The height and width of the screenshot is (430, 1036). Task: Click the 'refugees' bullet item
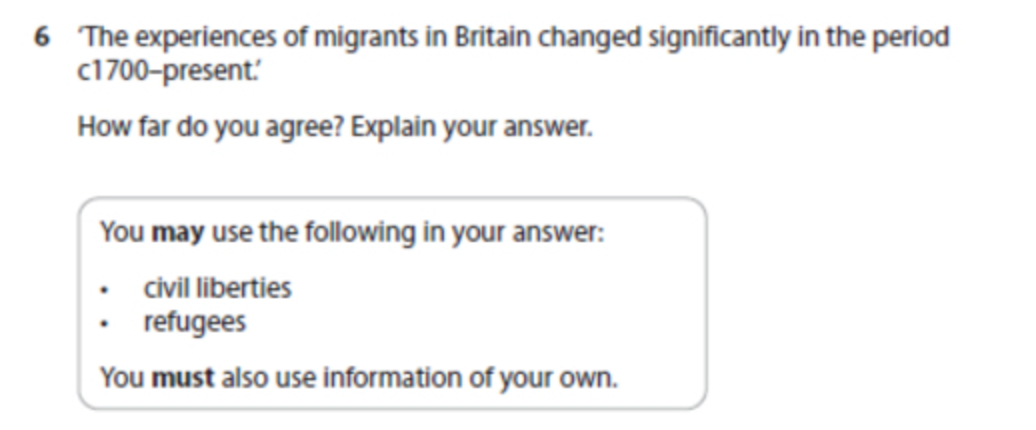coord(195,322)
